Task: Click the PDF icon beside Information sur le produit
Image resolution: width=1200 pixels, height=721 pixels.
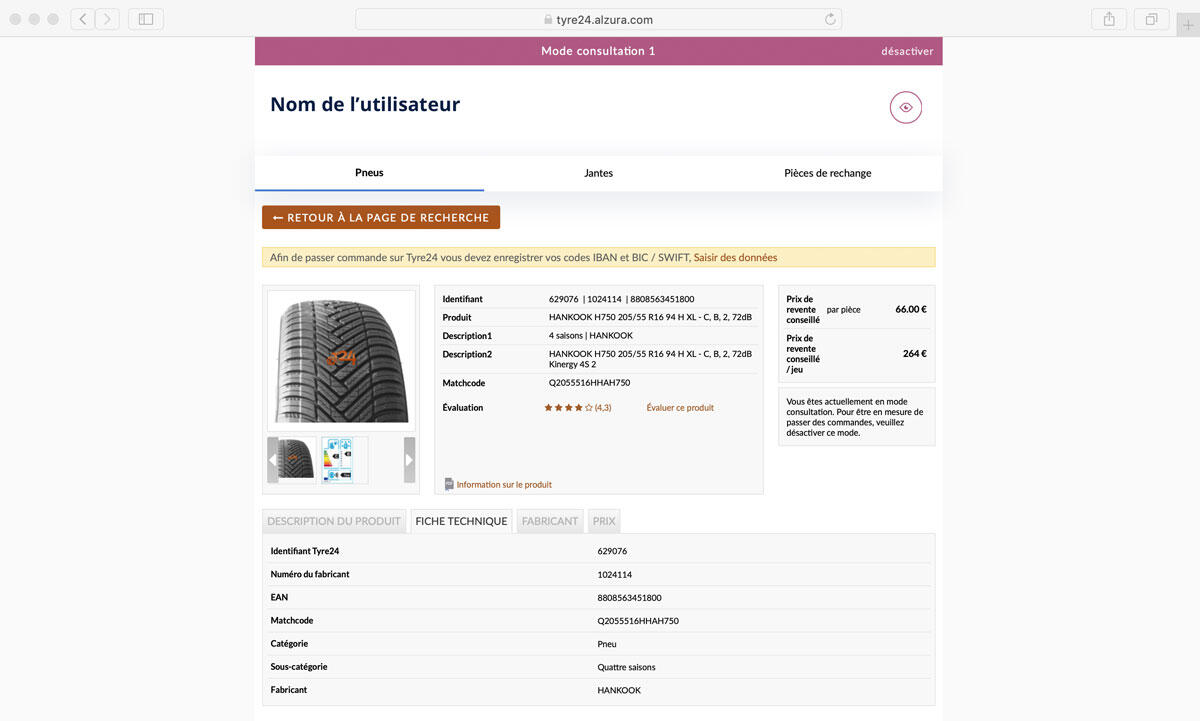Action: tap(449, 484)
